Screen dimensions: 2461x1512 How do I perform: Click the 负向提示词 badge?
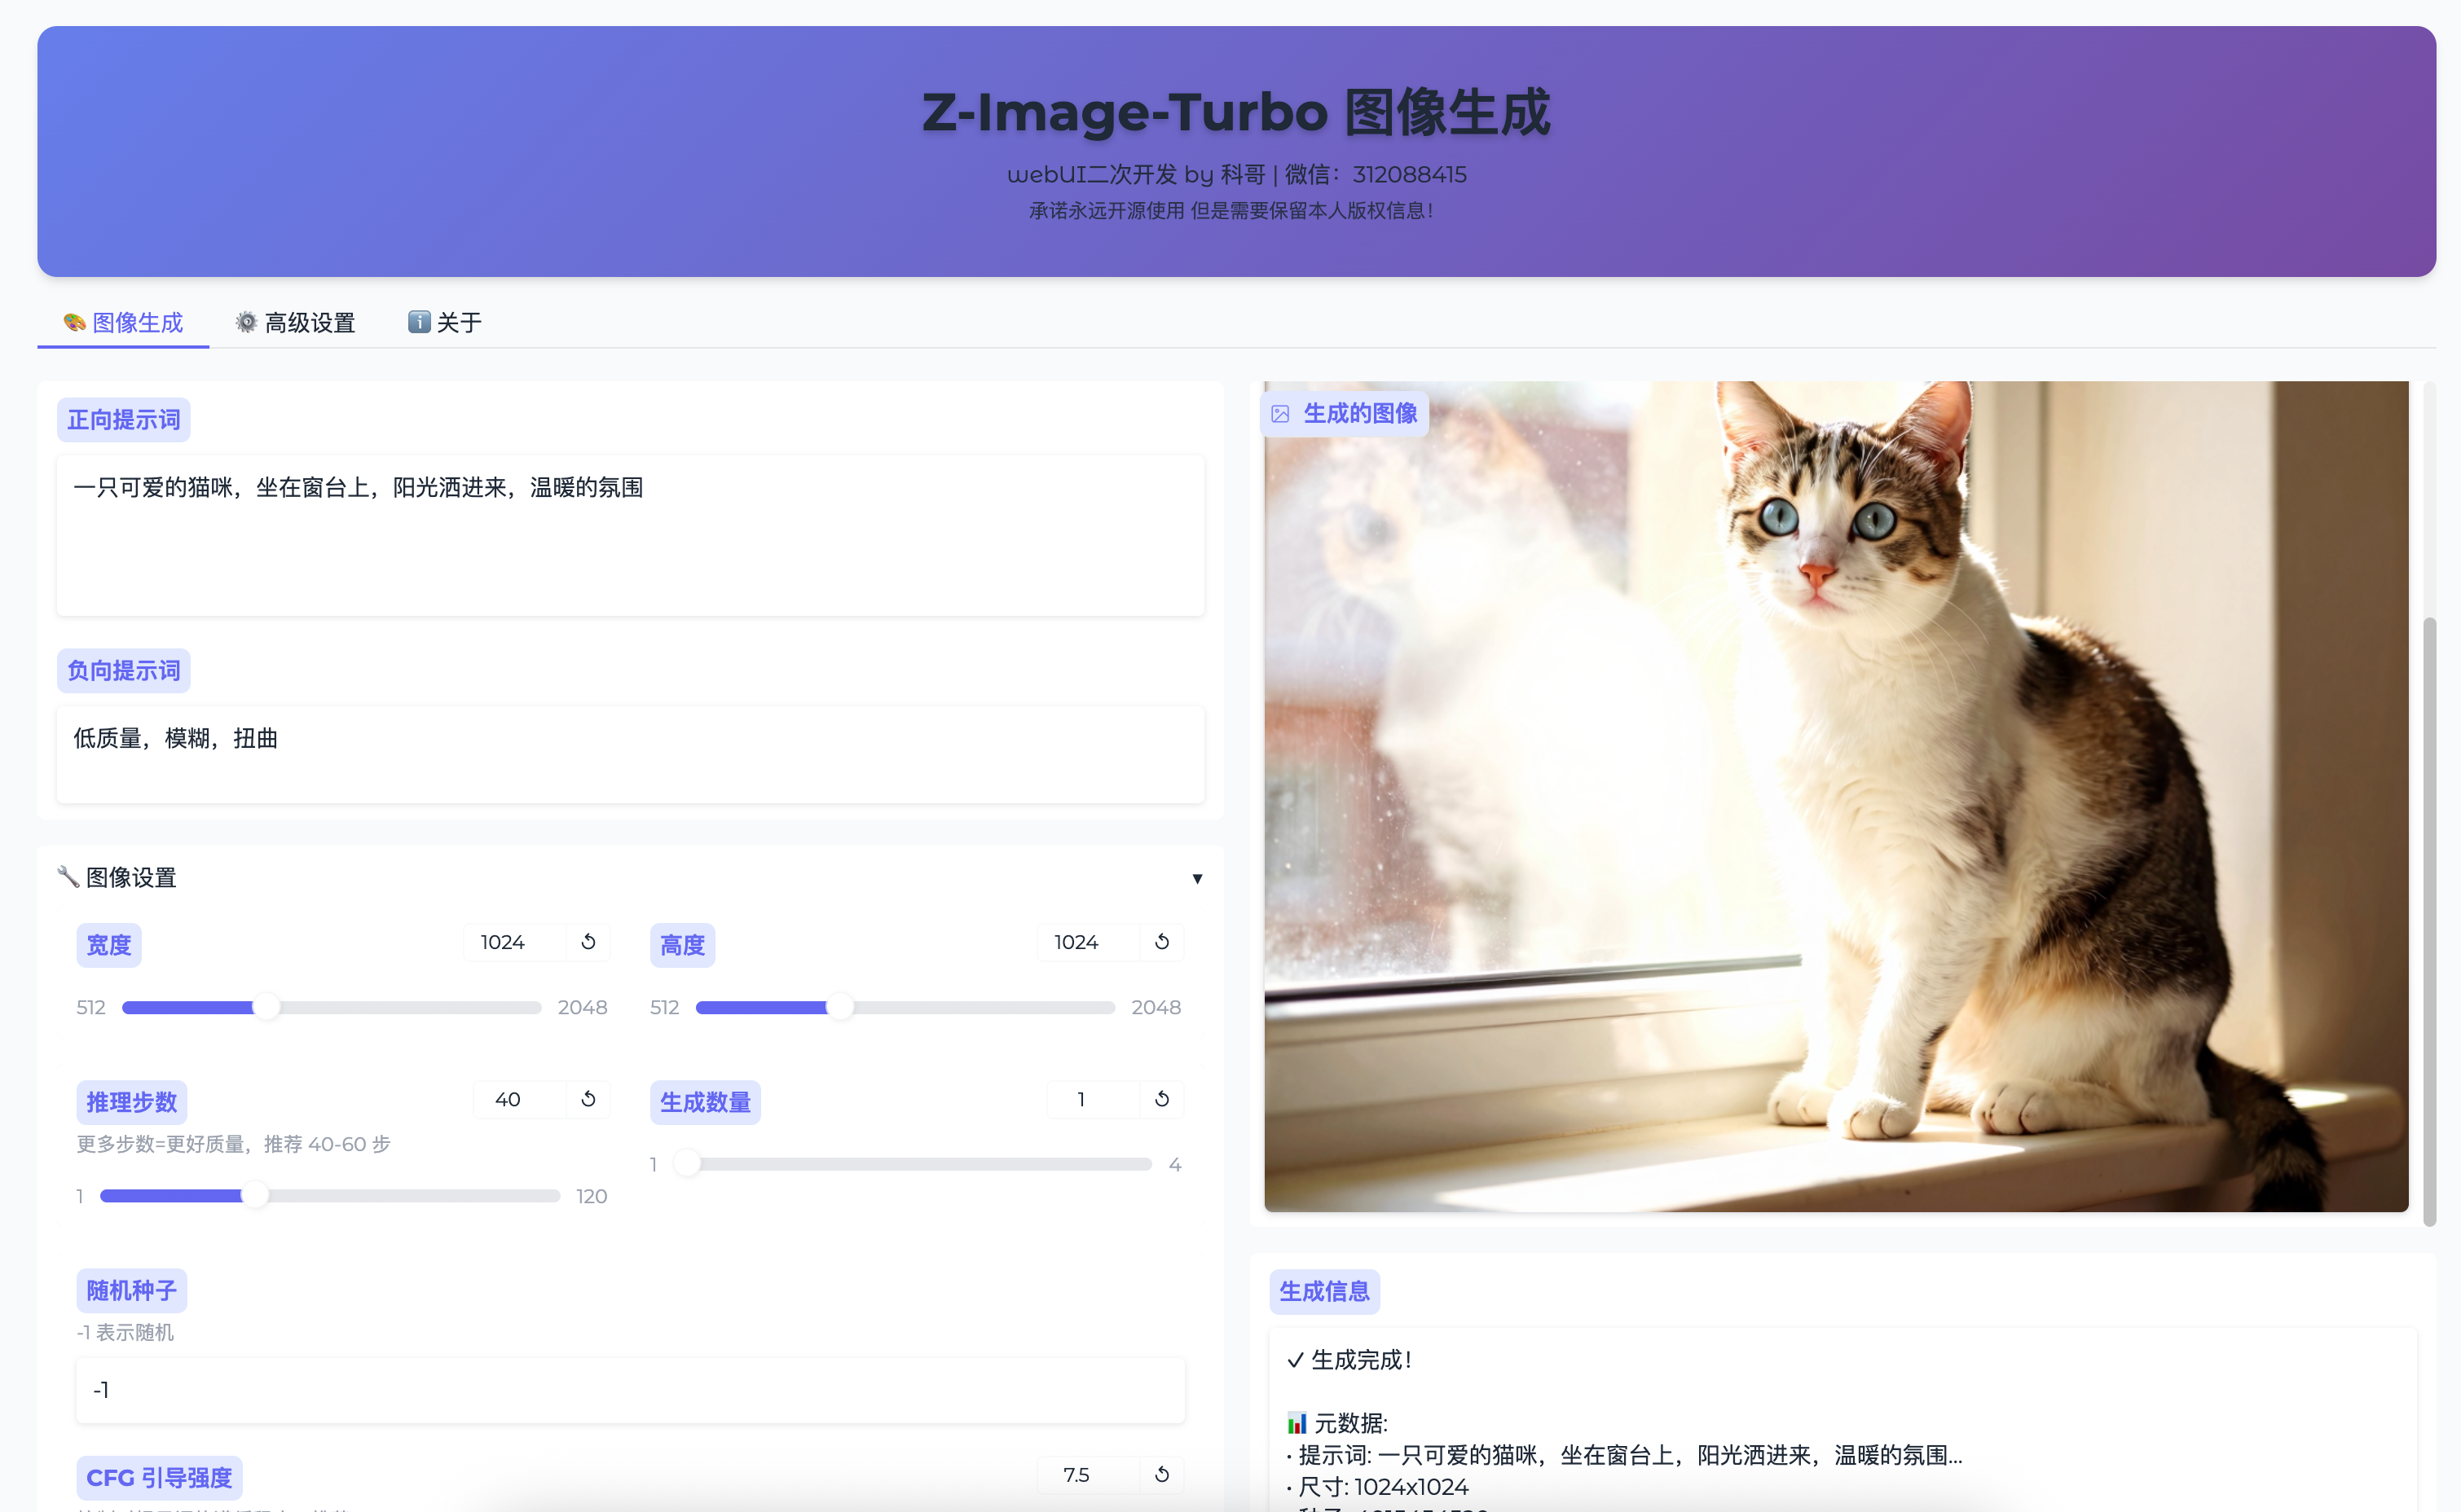click(x=123, y=671)
